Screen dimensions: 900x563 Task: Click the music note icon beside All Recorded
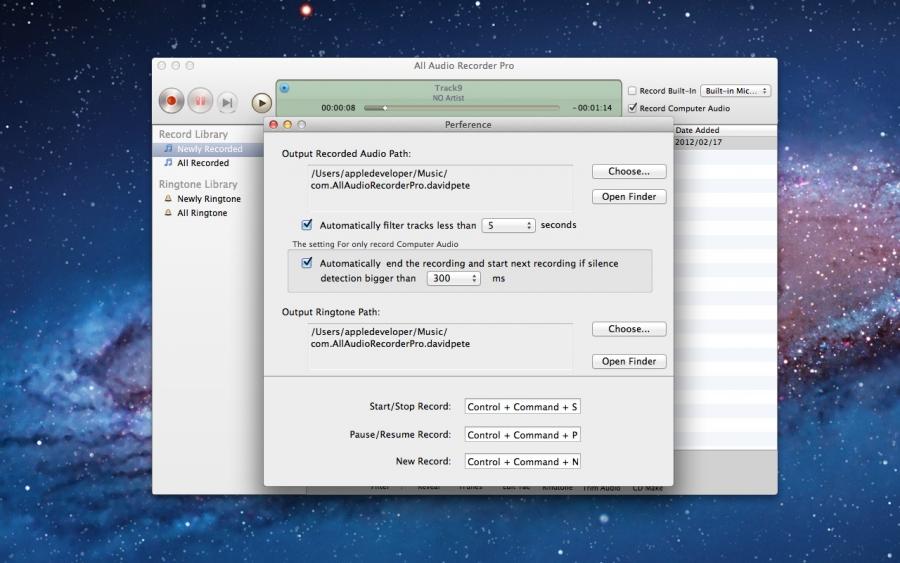(x=168, y=163)
